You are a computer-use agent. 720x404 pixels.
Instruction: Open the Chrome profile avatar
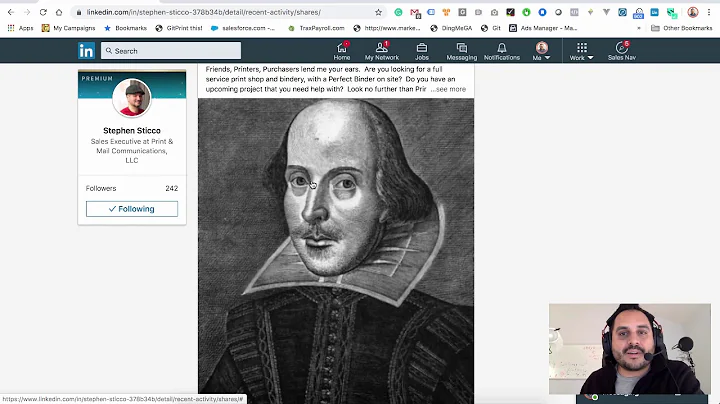693,12
